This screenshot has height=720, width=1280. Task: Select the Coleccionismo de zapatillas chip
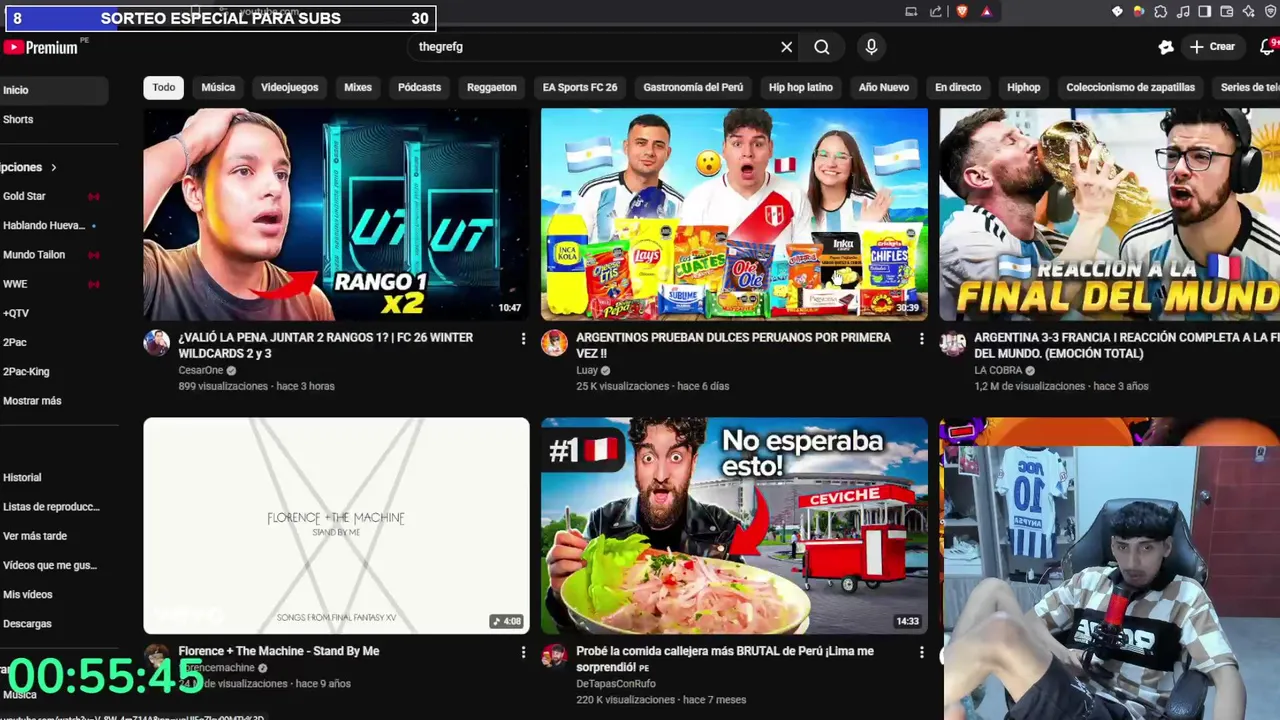click(x=1131, y=87)
